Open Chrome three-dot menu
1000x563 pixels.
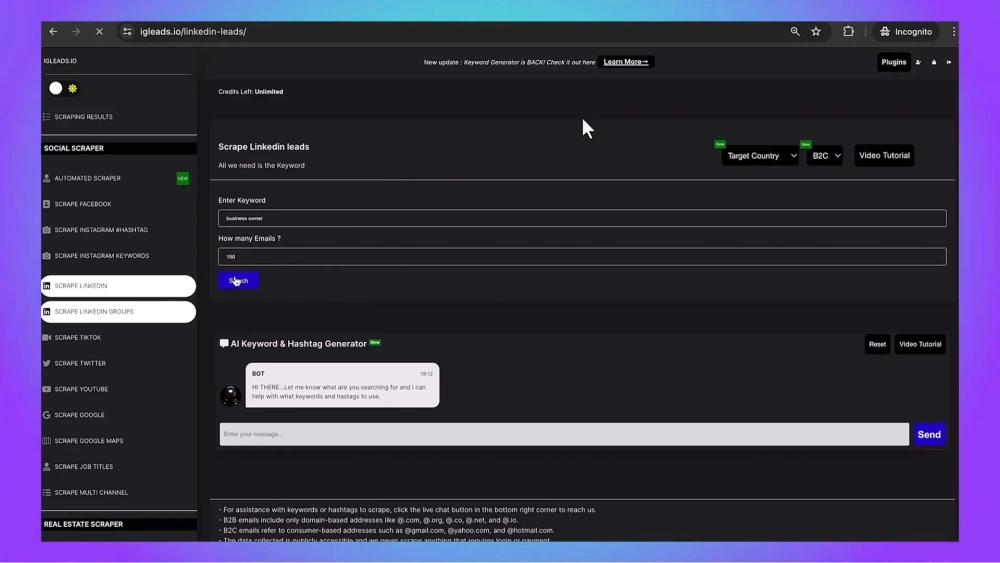click(953, 31)
